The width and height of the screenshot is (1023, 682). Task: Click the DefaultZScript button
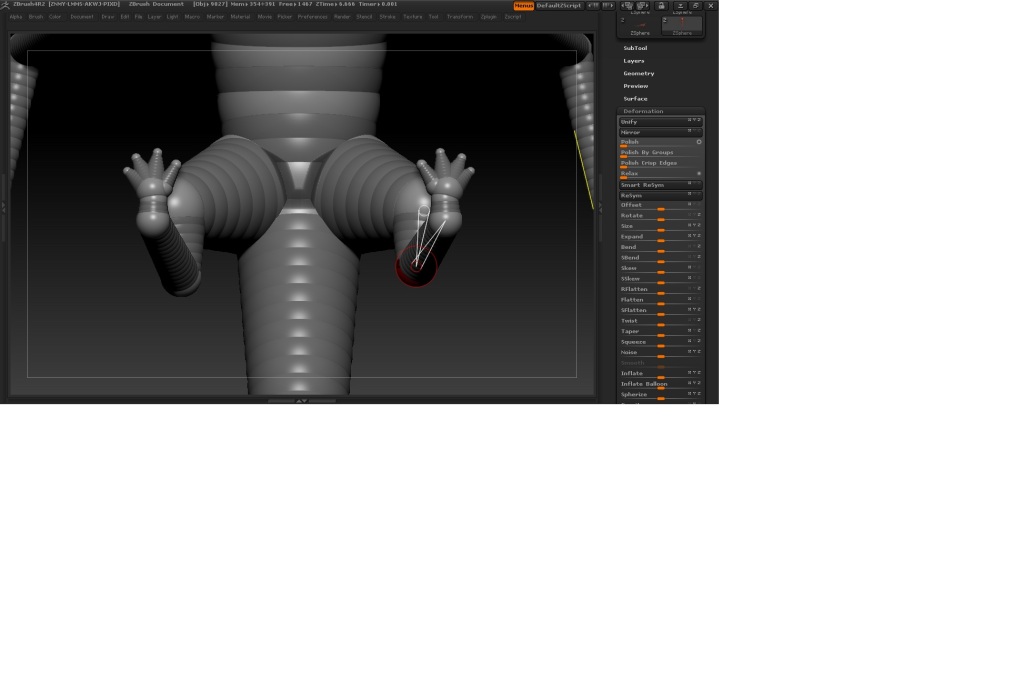coord(558,5)
